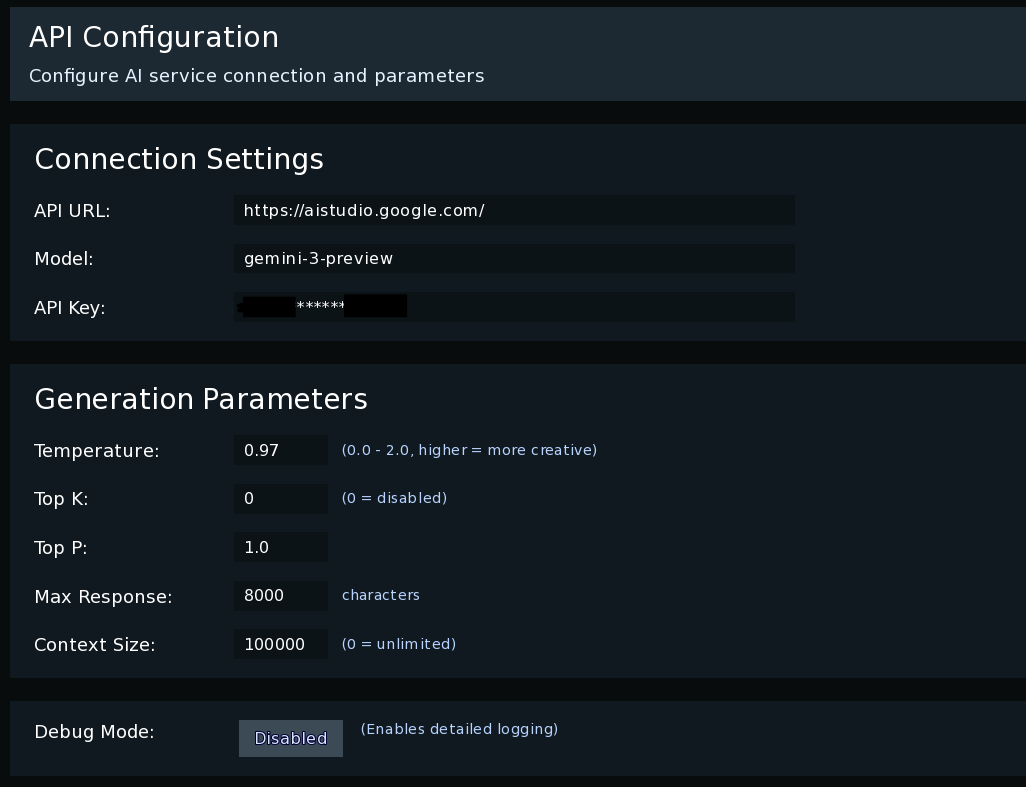Click the "characters" unit label
This screenshot has width=1026, height=787.
(x=381, y=595)
